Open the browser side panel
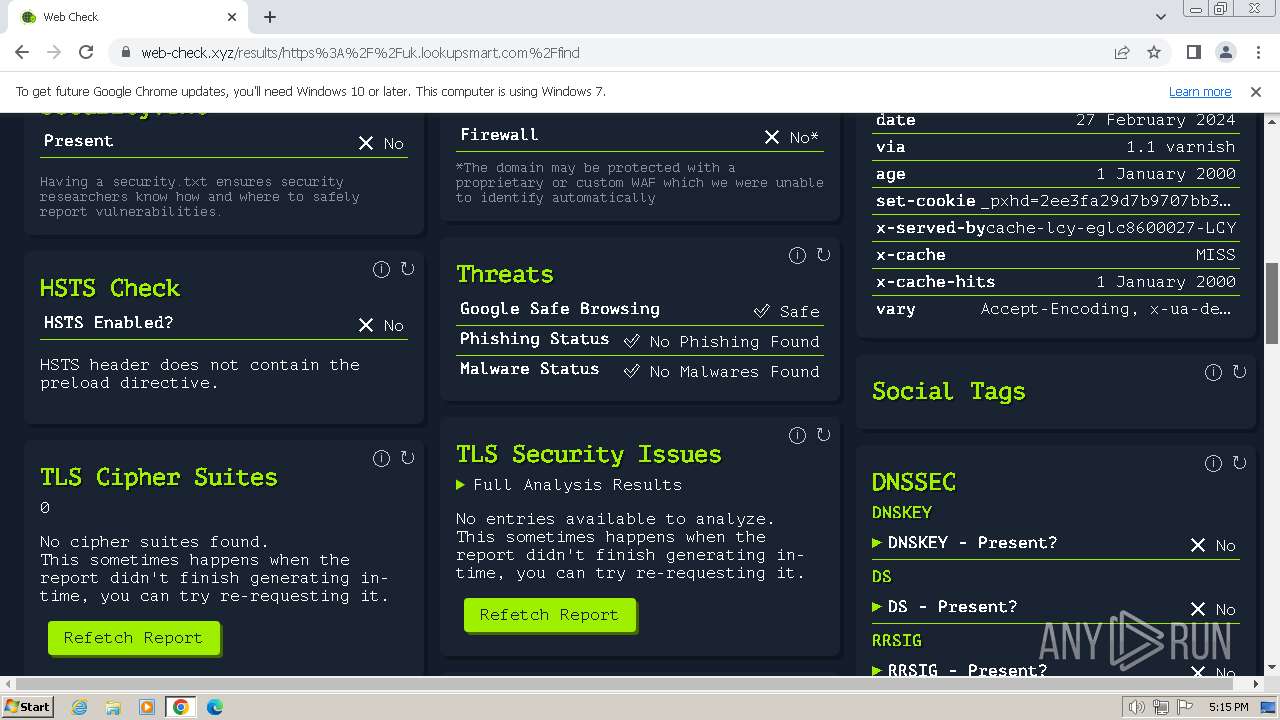The image size is (1280, 720). tap(1193, 52)
